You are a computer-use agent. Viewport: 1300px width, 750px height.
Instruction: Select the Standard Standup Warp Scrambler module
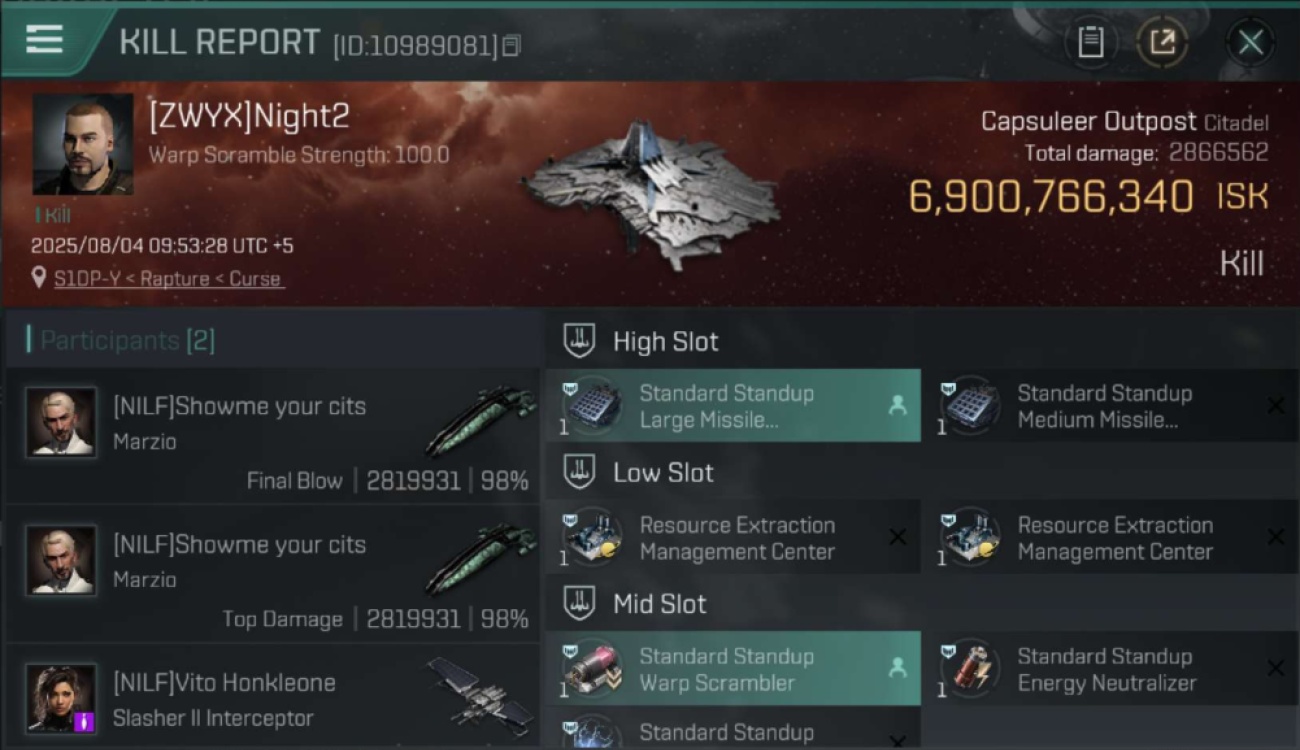733,669
